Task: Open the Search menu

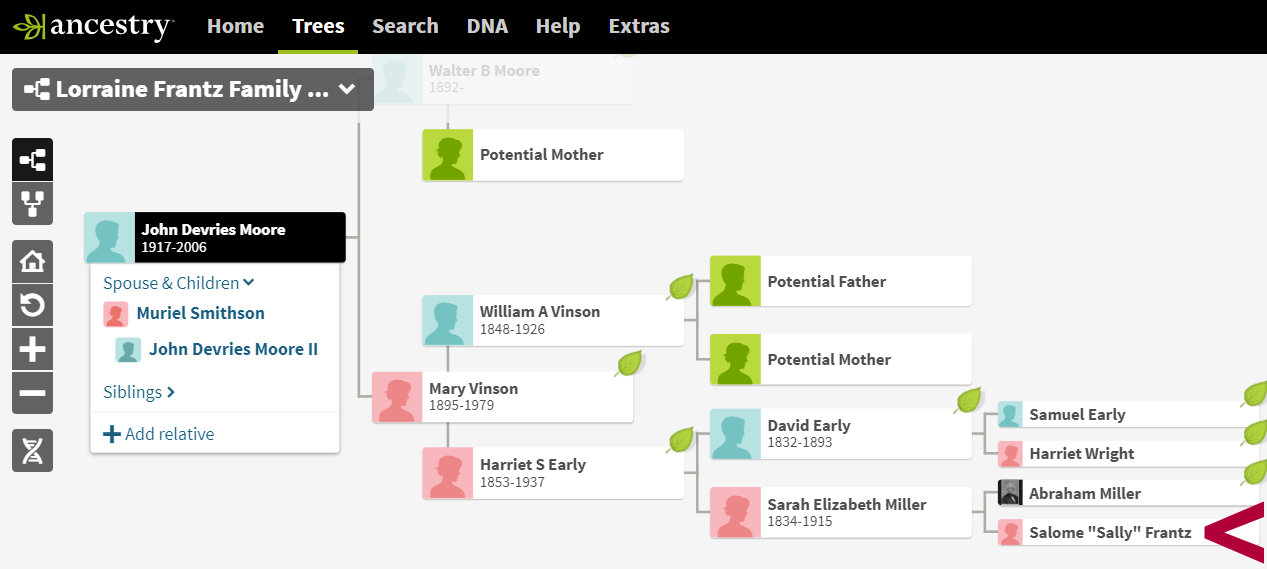Action: tap(405, 27)
